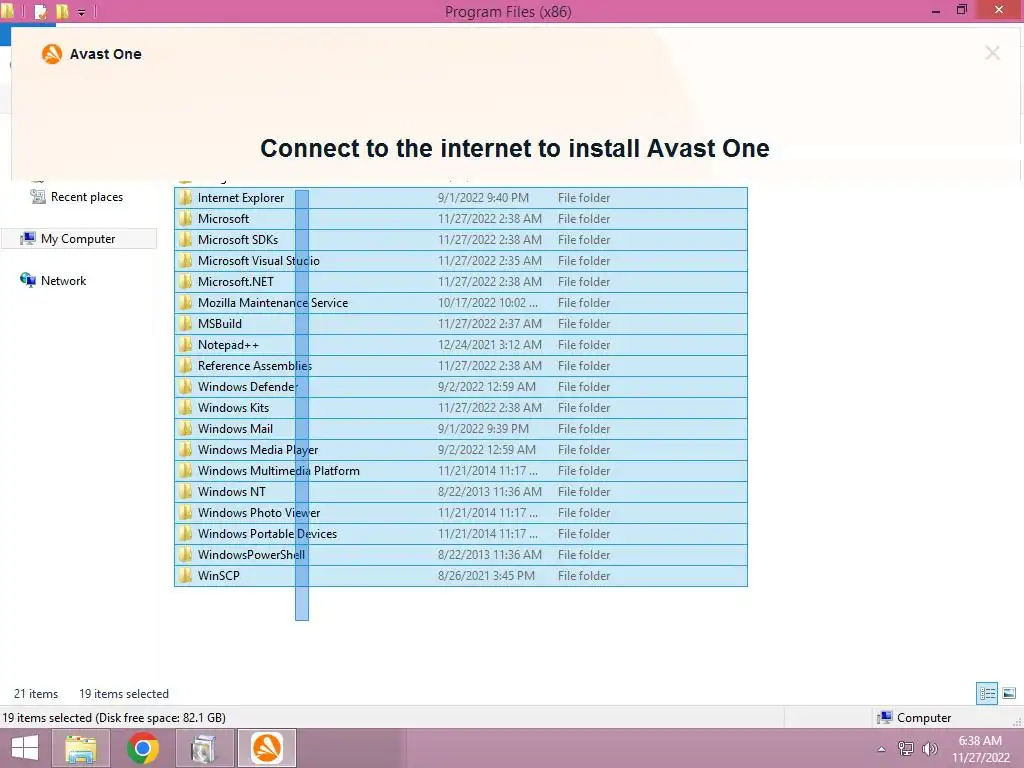Click the Windows Defender folder name
The height and width of the screenshot is (768, 1024).
pyautogui.click(x=248, y=387)
